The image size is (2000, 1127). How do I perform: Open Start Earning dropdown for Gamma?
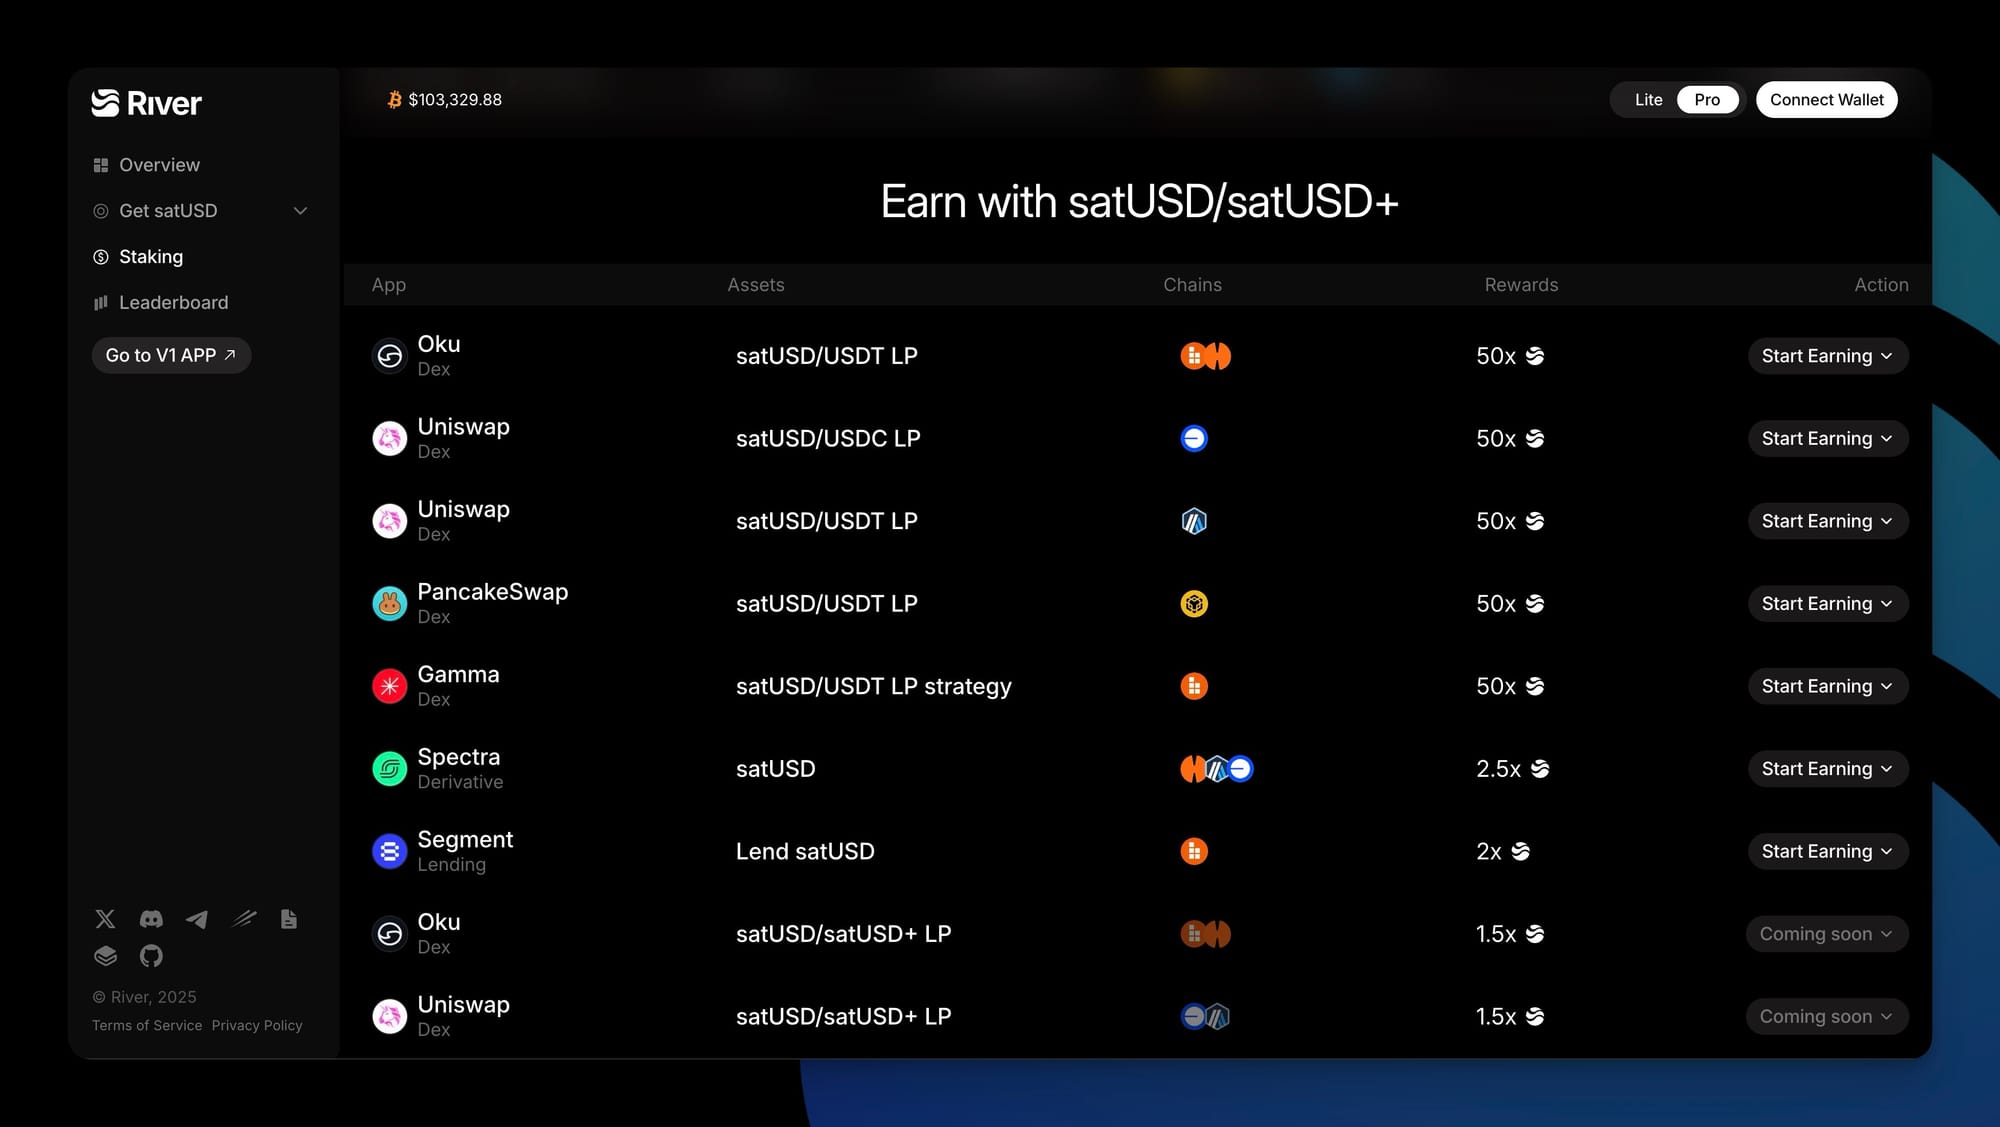click(1828, 686)
